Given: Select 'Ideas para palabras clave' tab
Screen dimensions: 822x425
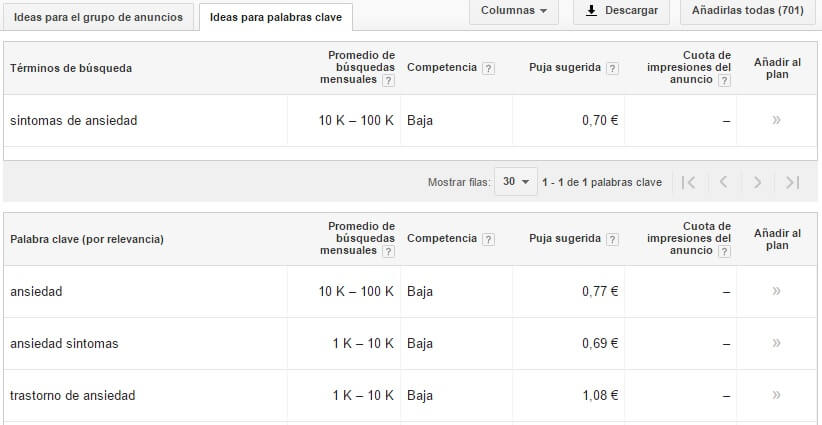Looking at the screenshot, I should tap(275, 17).
